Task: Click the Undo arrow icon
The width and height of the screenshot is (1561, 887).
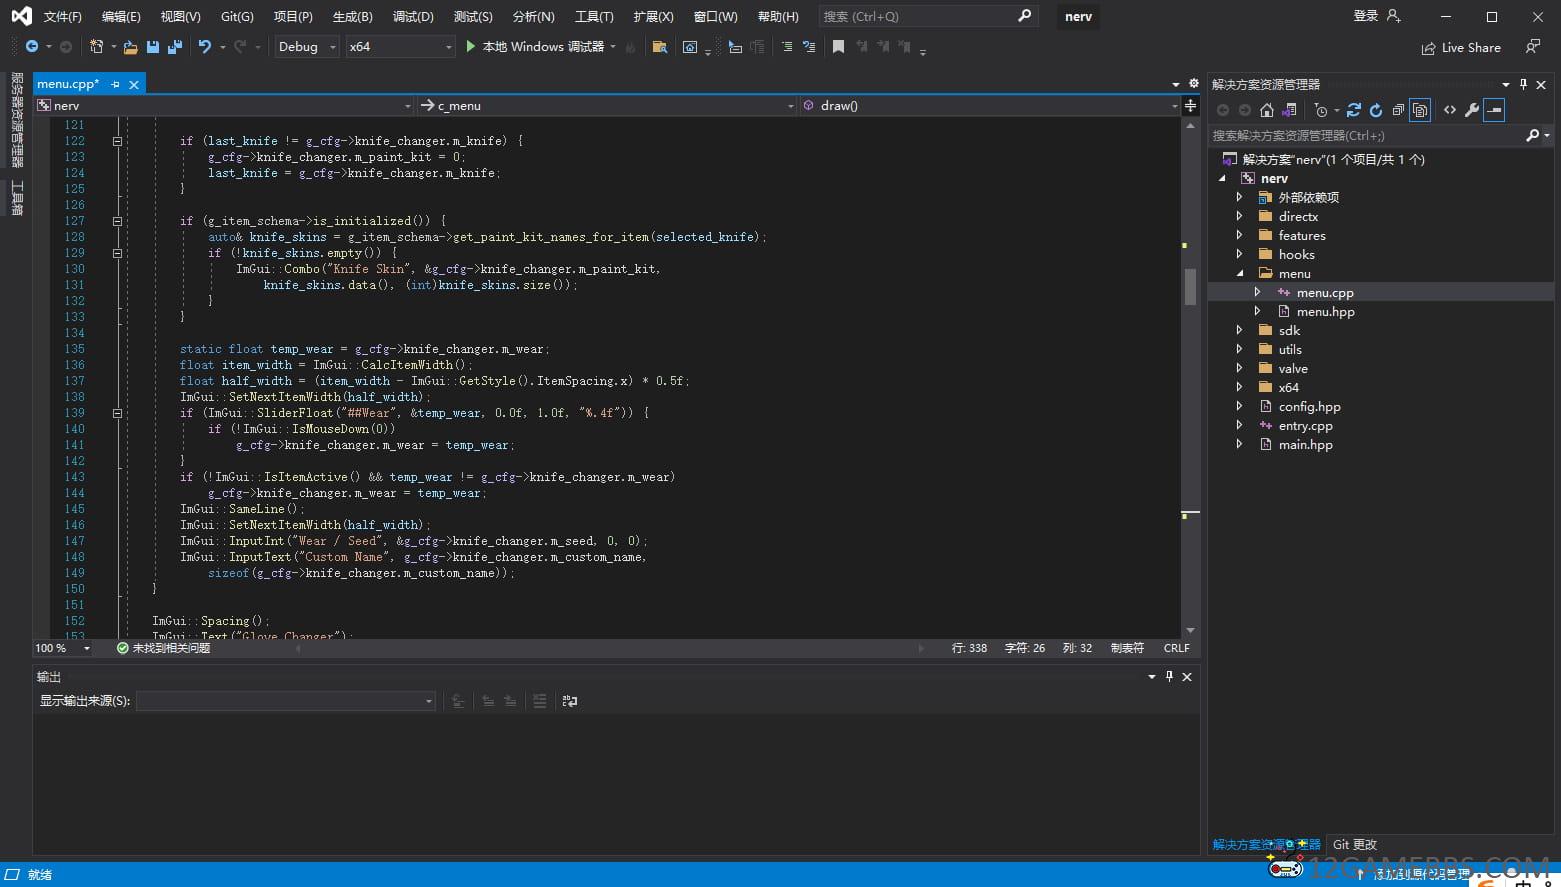Action: pyautogui.click(x=205, y=47)
